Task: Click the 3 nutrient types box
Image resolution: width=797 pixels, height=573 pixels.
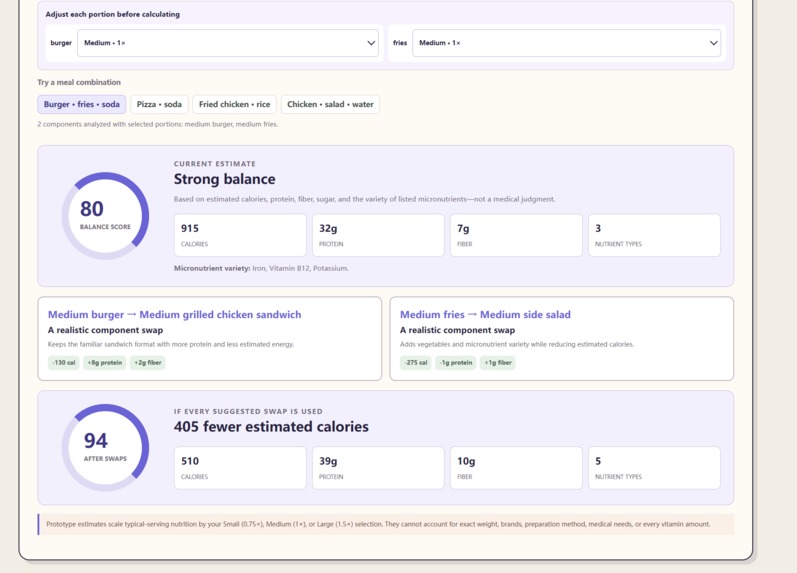Action: coord(654,235)
